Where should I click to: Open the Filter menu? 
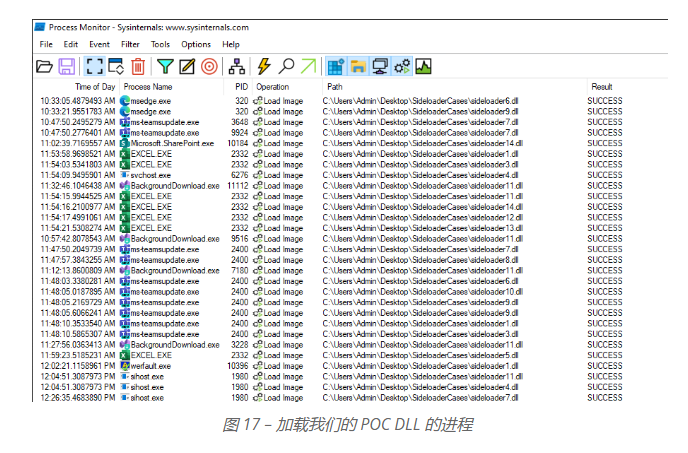(x=130, y=44)
